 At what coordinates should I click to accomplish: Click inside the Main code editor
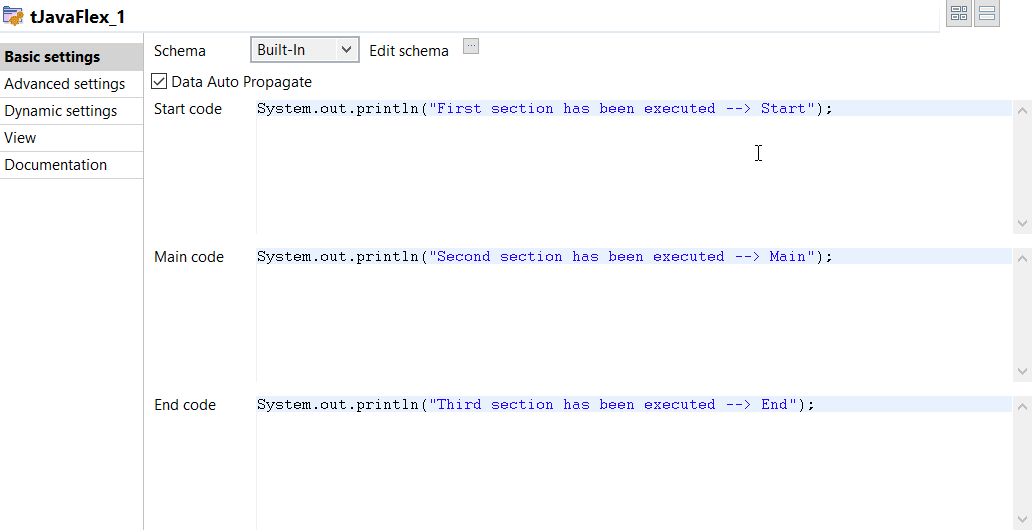(634, 315)
